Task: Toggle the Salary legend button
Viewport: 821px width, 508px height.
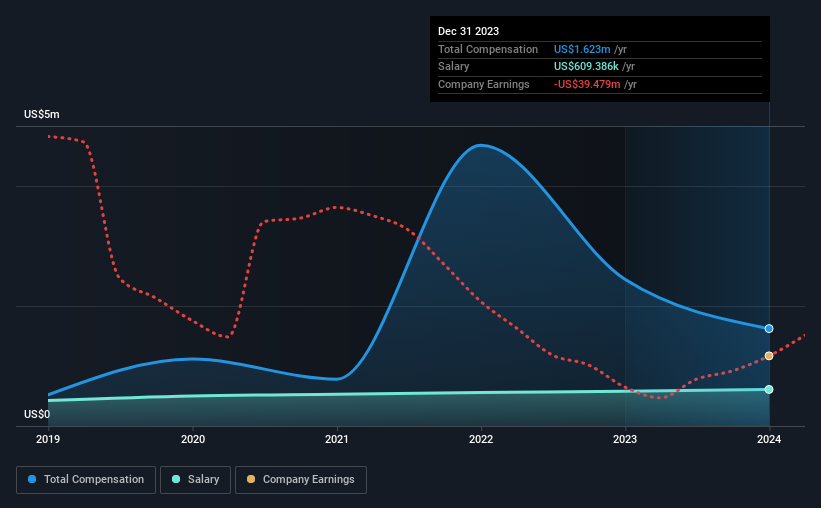Action: pos(195,480)
